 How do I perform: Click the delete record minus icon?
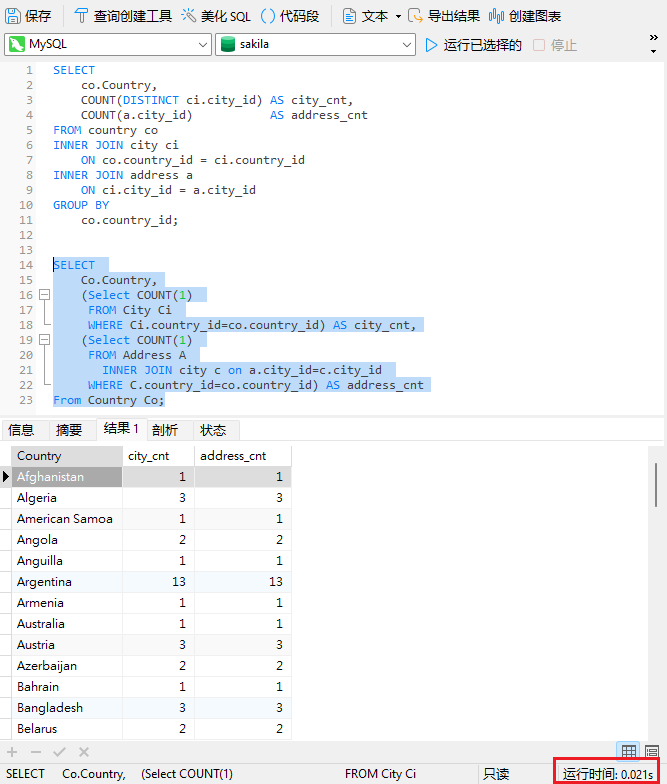pyautogui.click(x=36, y=752)
